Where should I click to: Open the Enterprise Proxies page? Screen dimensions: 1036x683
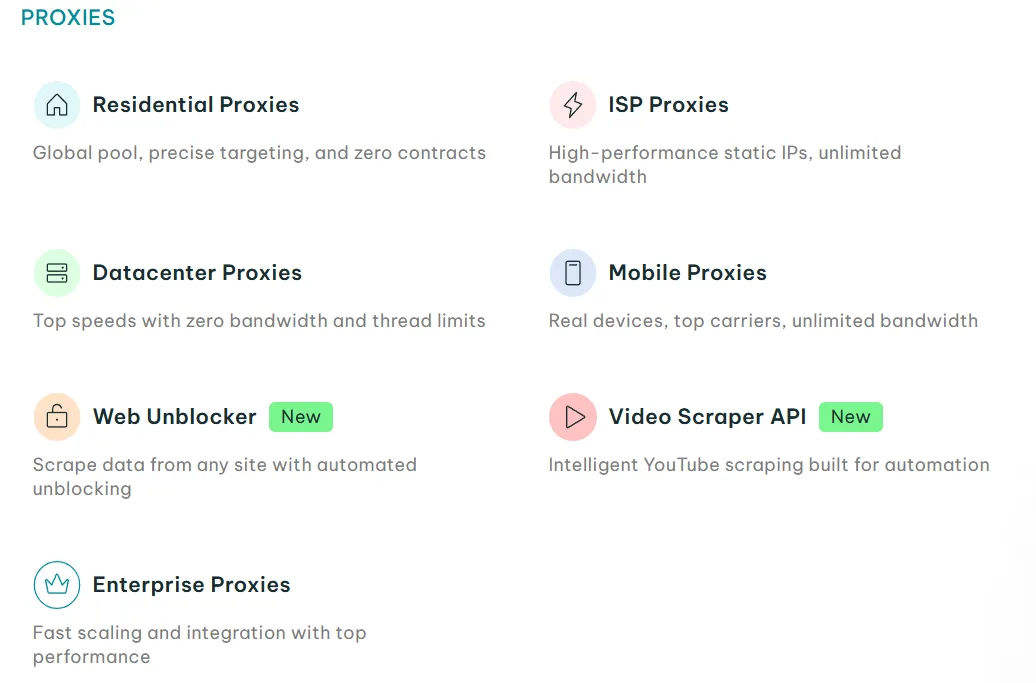191,585
